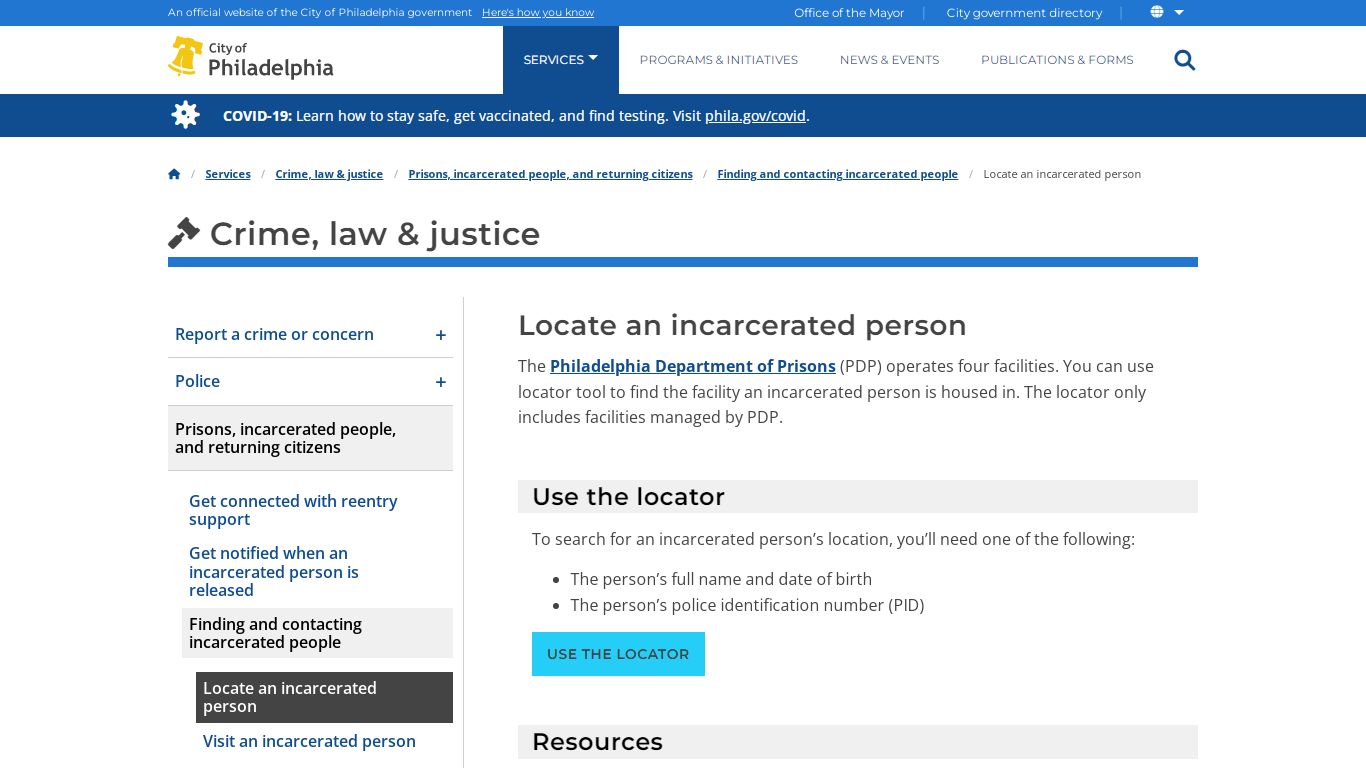1366x768 pixels.
Task: Select Prisons, incarcerated people, and returning citizens
Action: point(310,438)
